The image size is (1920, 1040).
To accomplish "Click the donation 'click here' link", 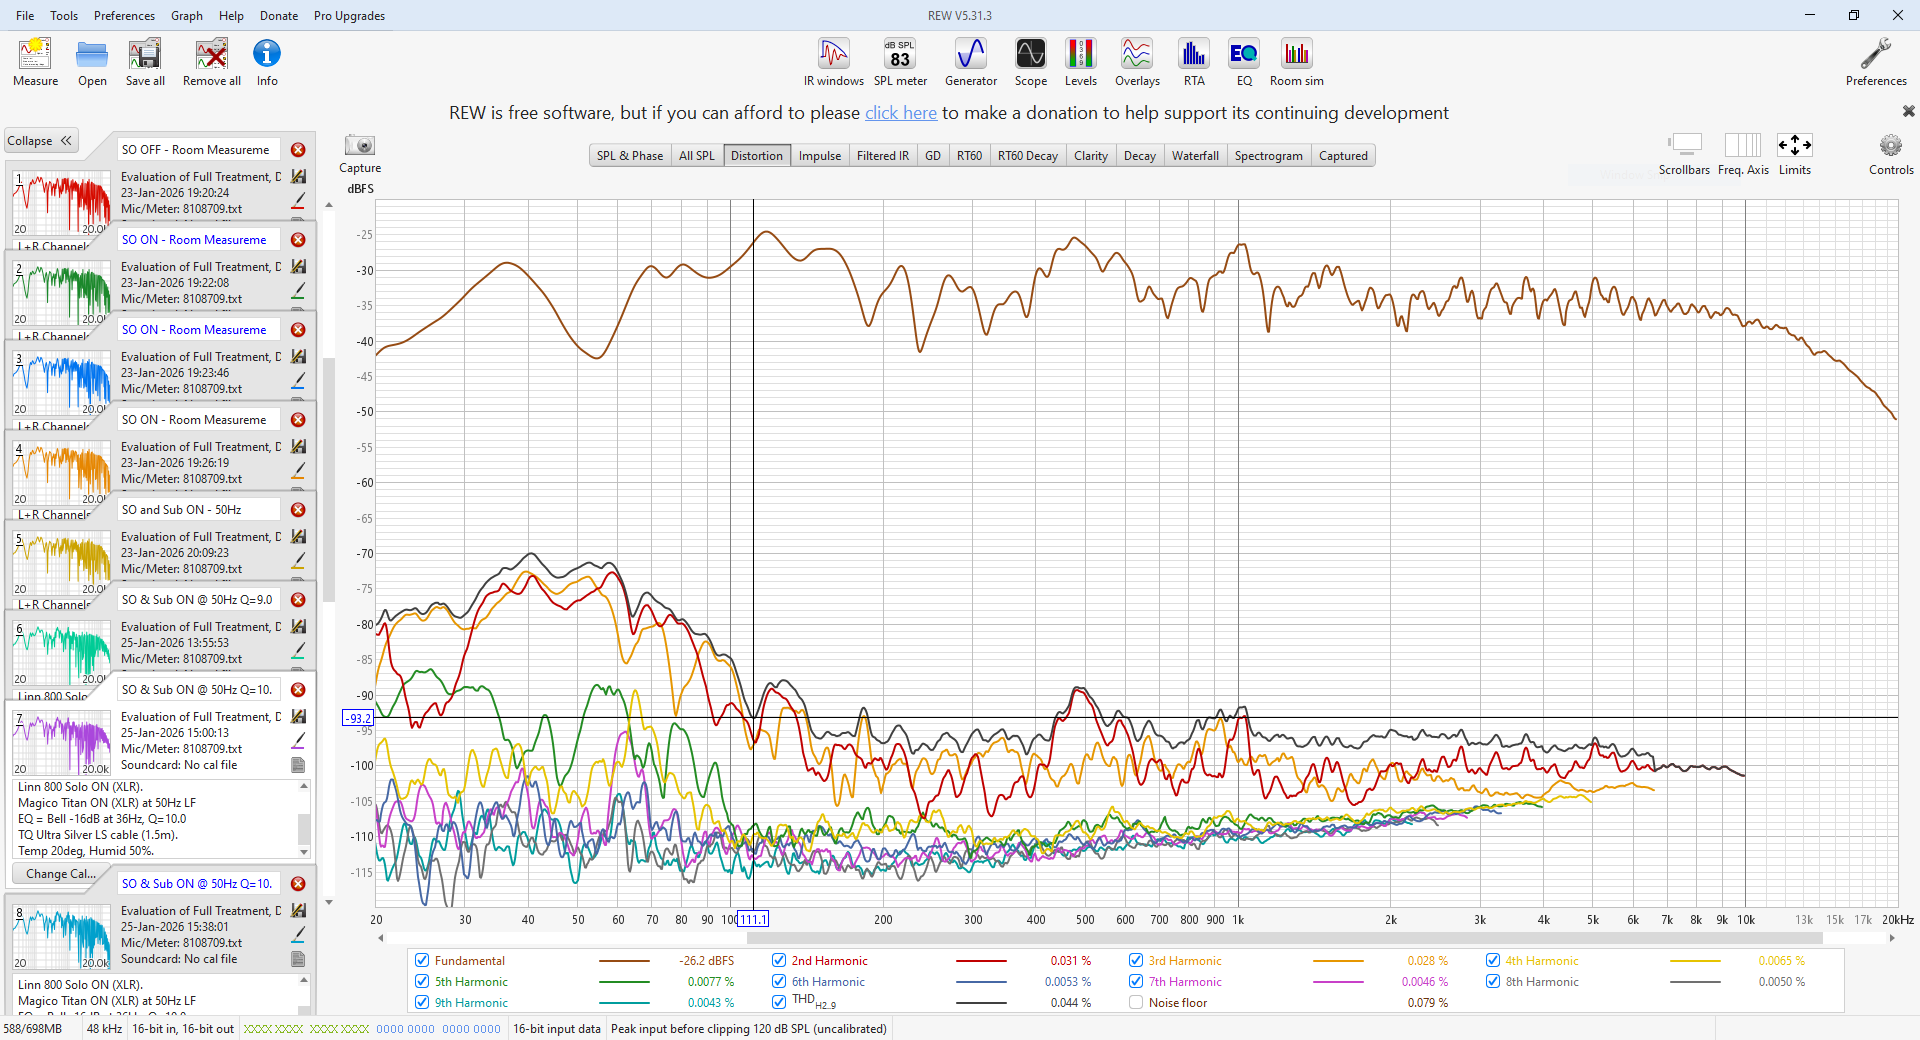I will (900, 113).
